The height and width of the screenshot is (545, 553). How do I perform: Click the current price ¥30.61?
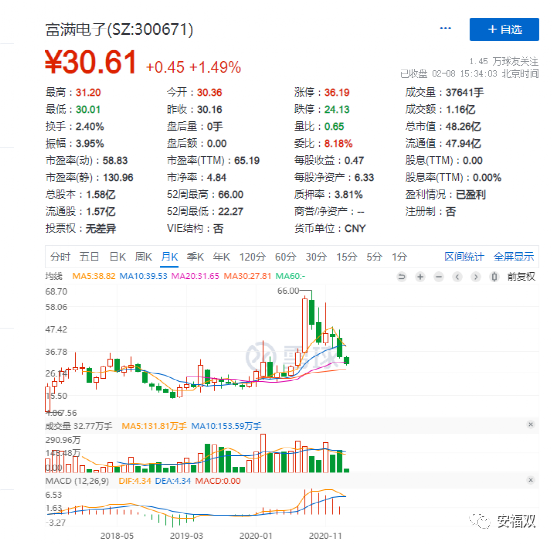91,62
